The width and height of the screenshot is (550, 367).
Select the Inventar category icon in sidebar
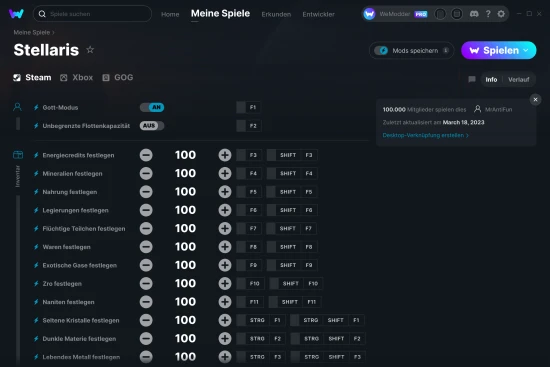(18, 155)
